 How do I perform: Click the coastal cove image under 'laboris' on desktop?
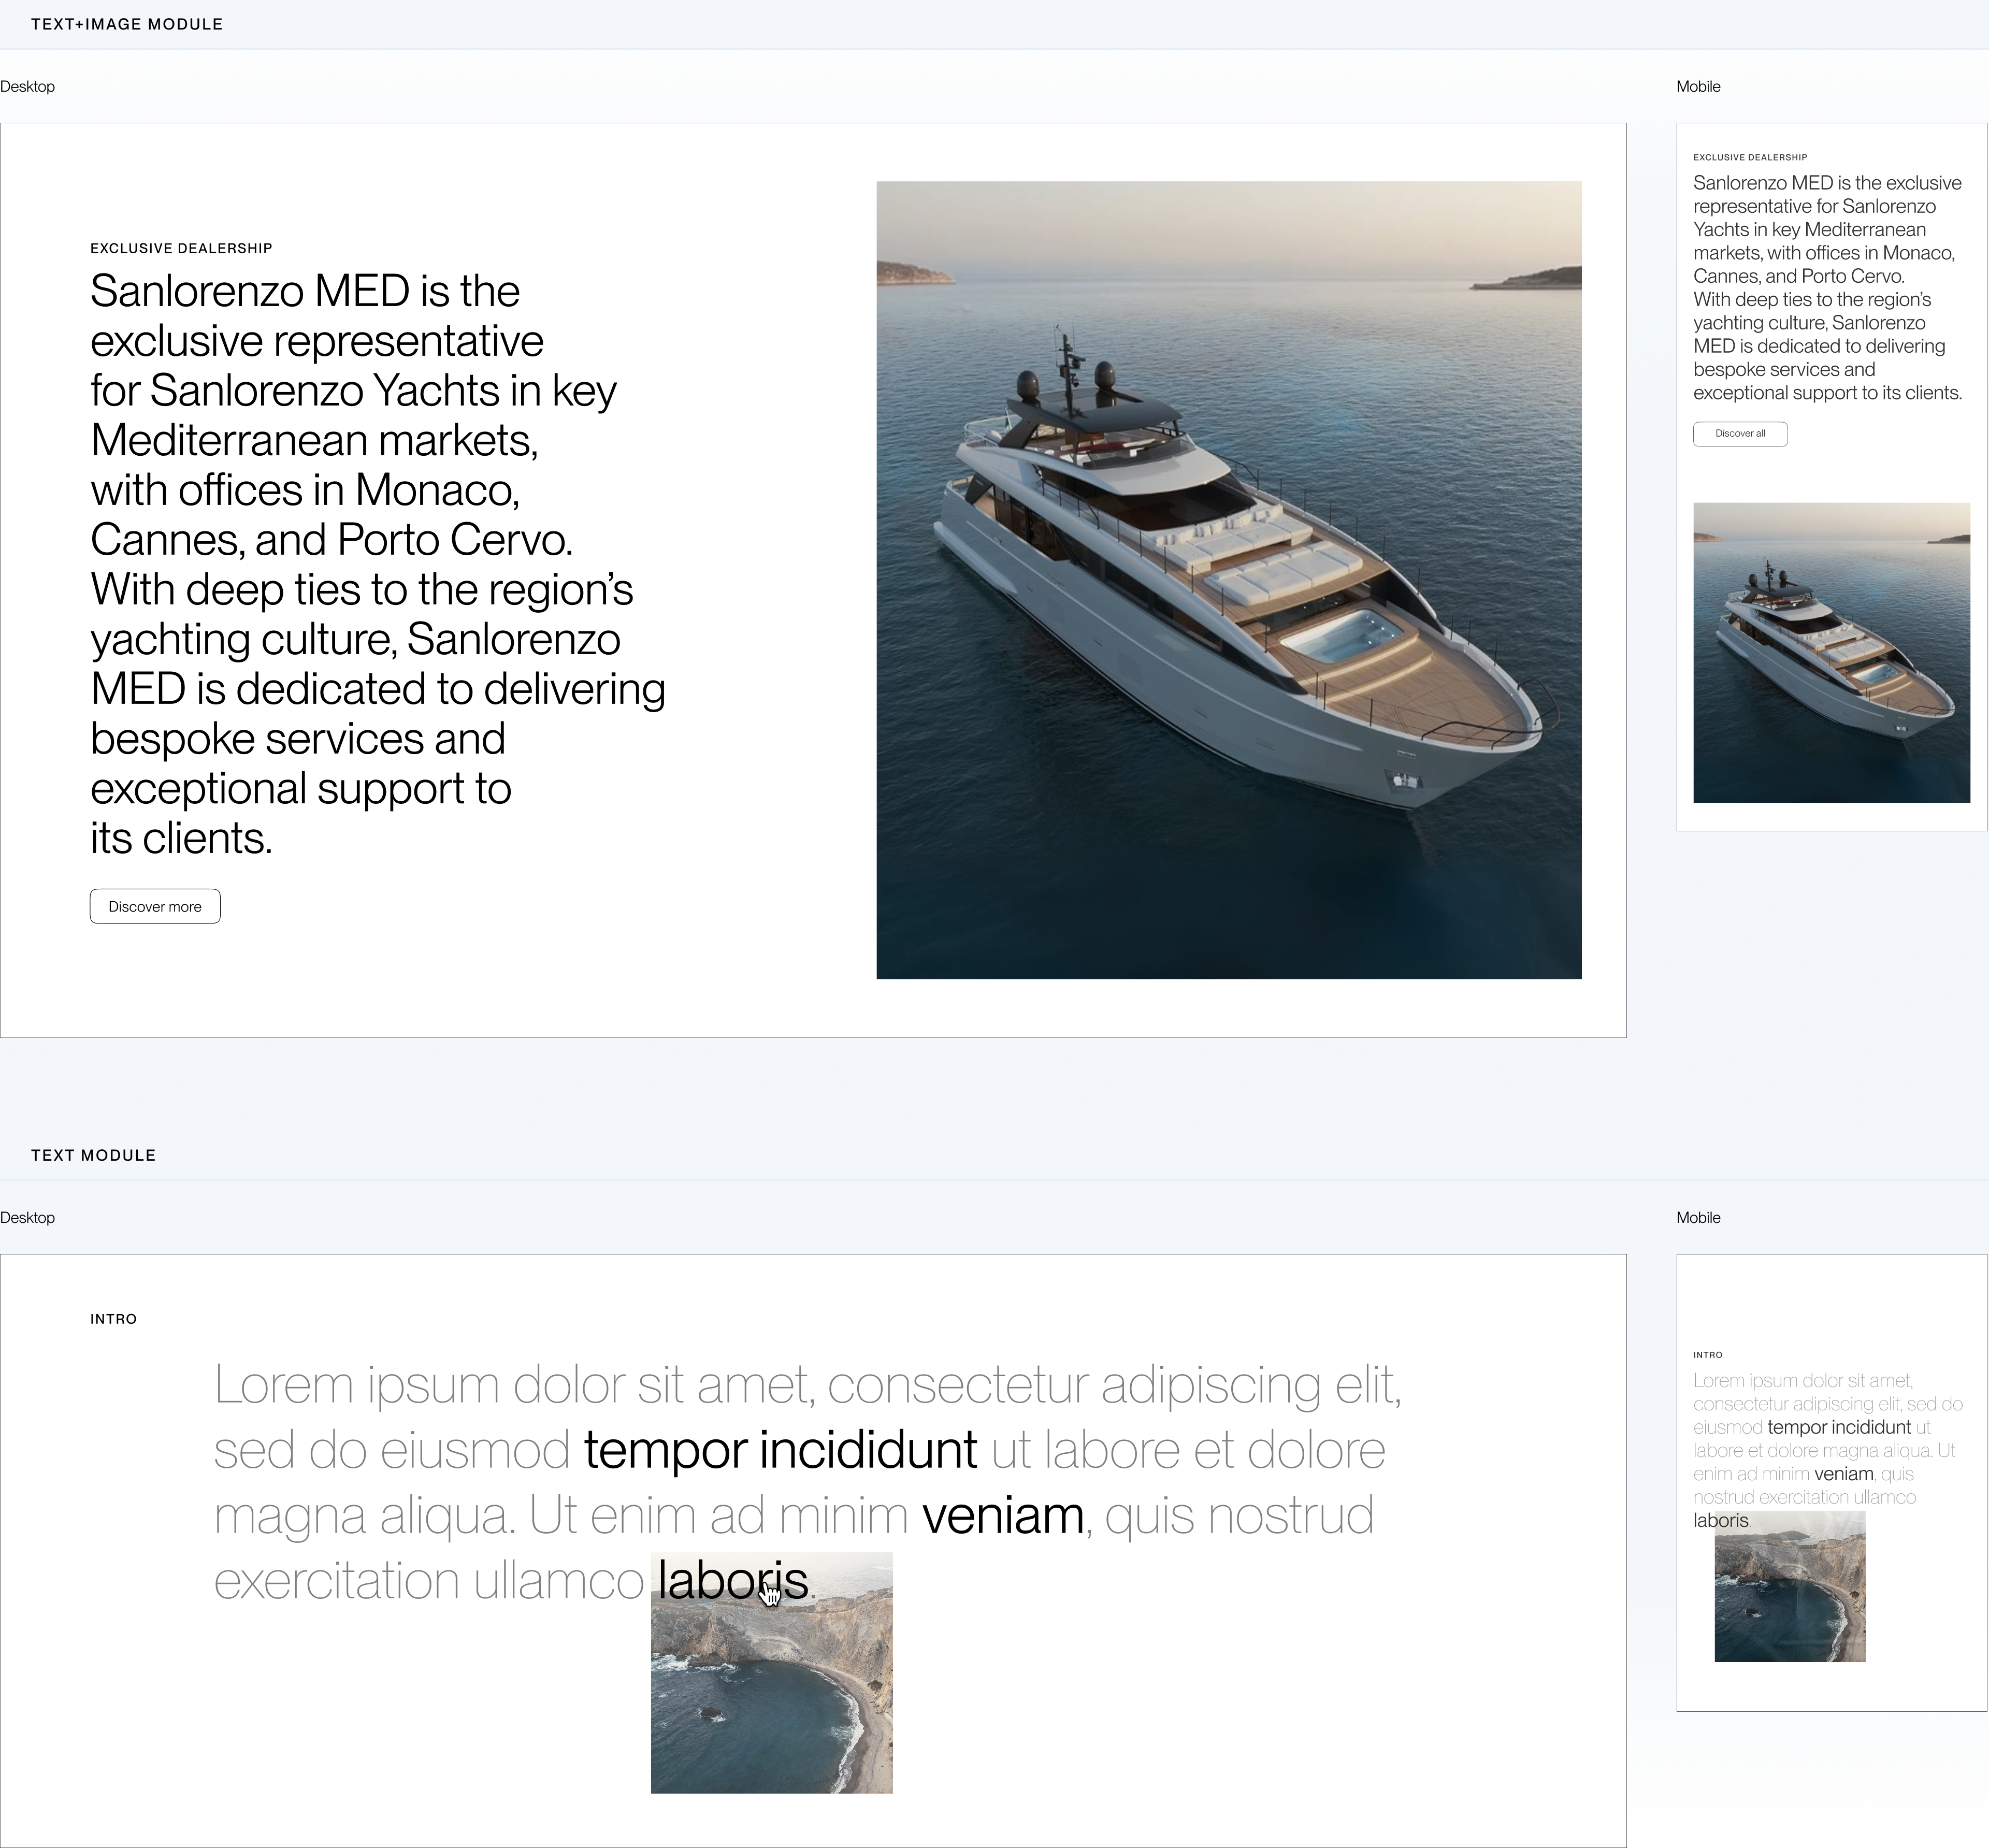point(772,1673)
